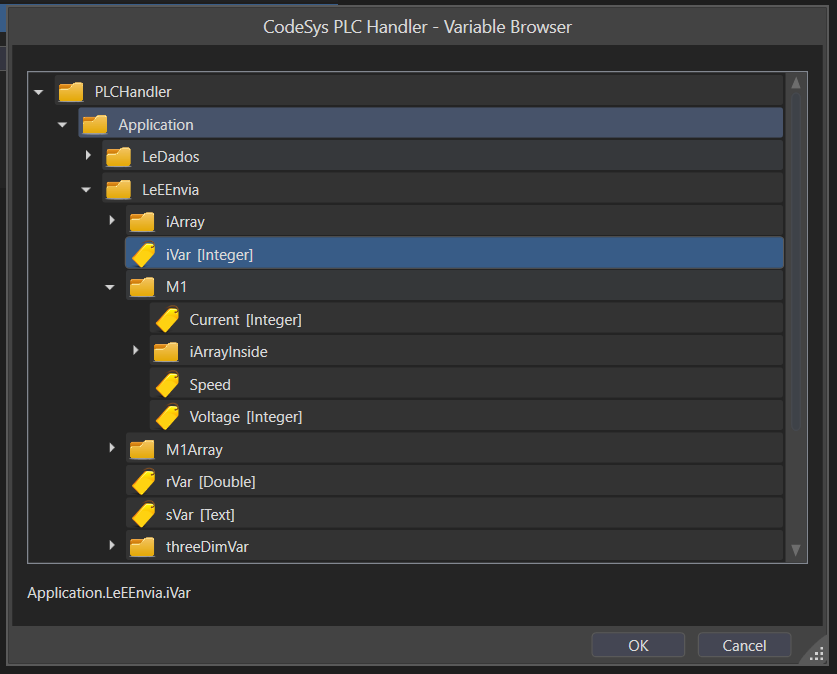Collapse the M1 node

click(111, 287)
